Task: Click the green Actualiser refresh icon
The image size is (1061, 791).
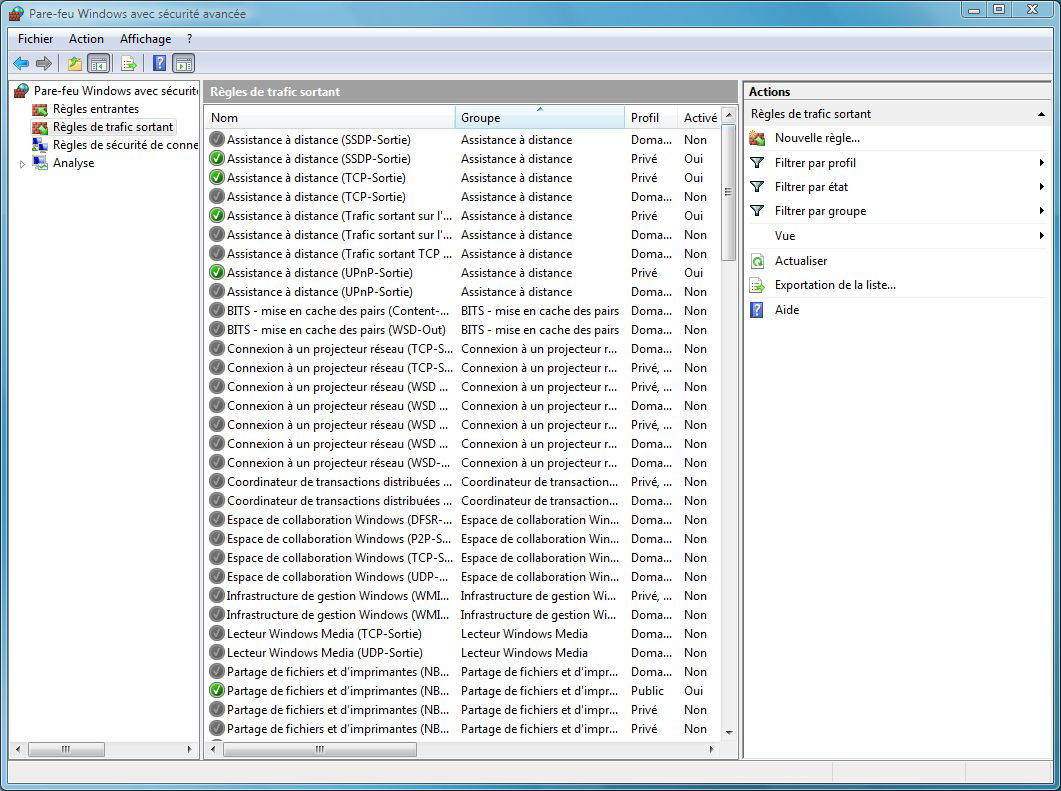Action: (x=757, y=261)
